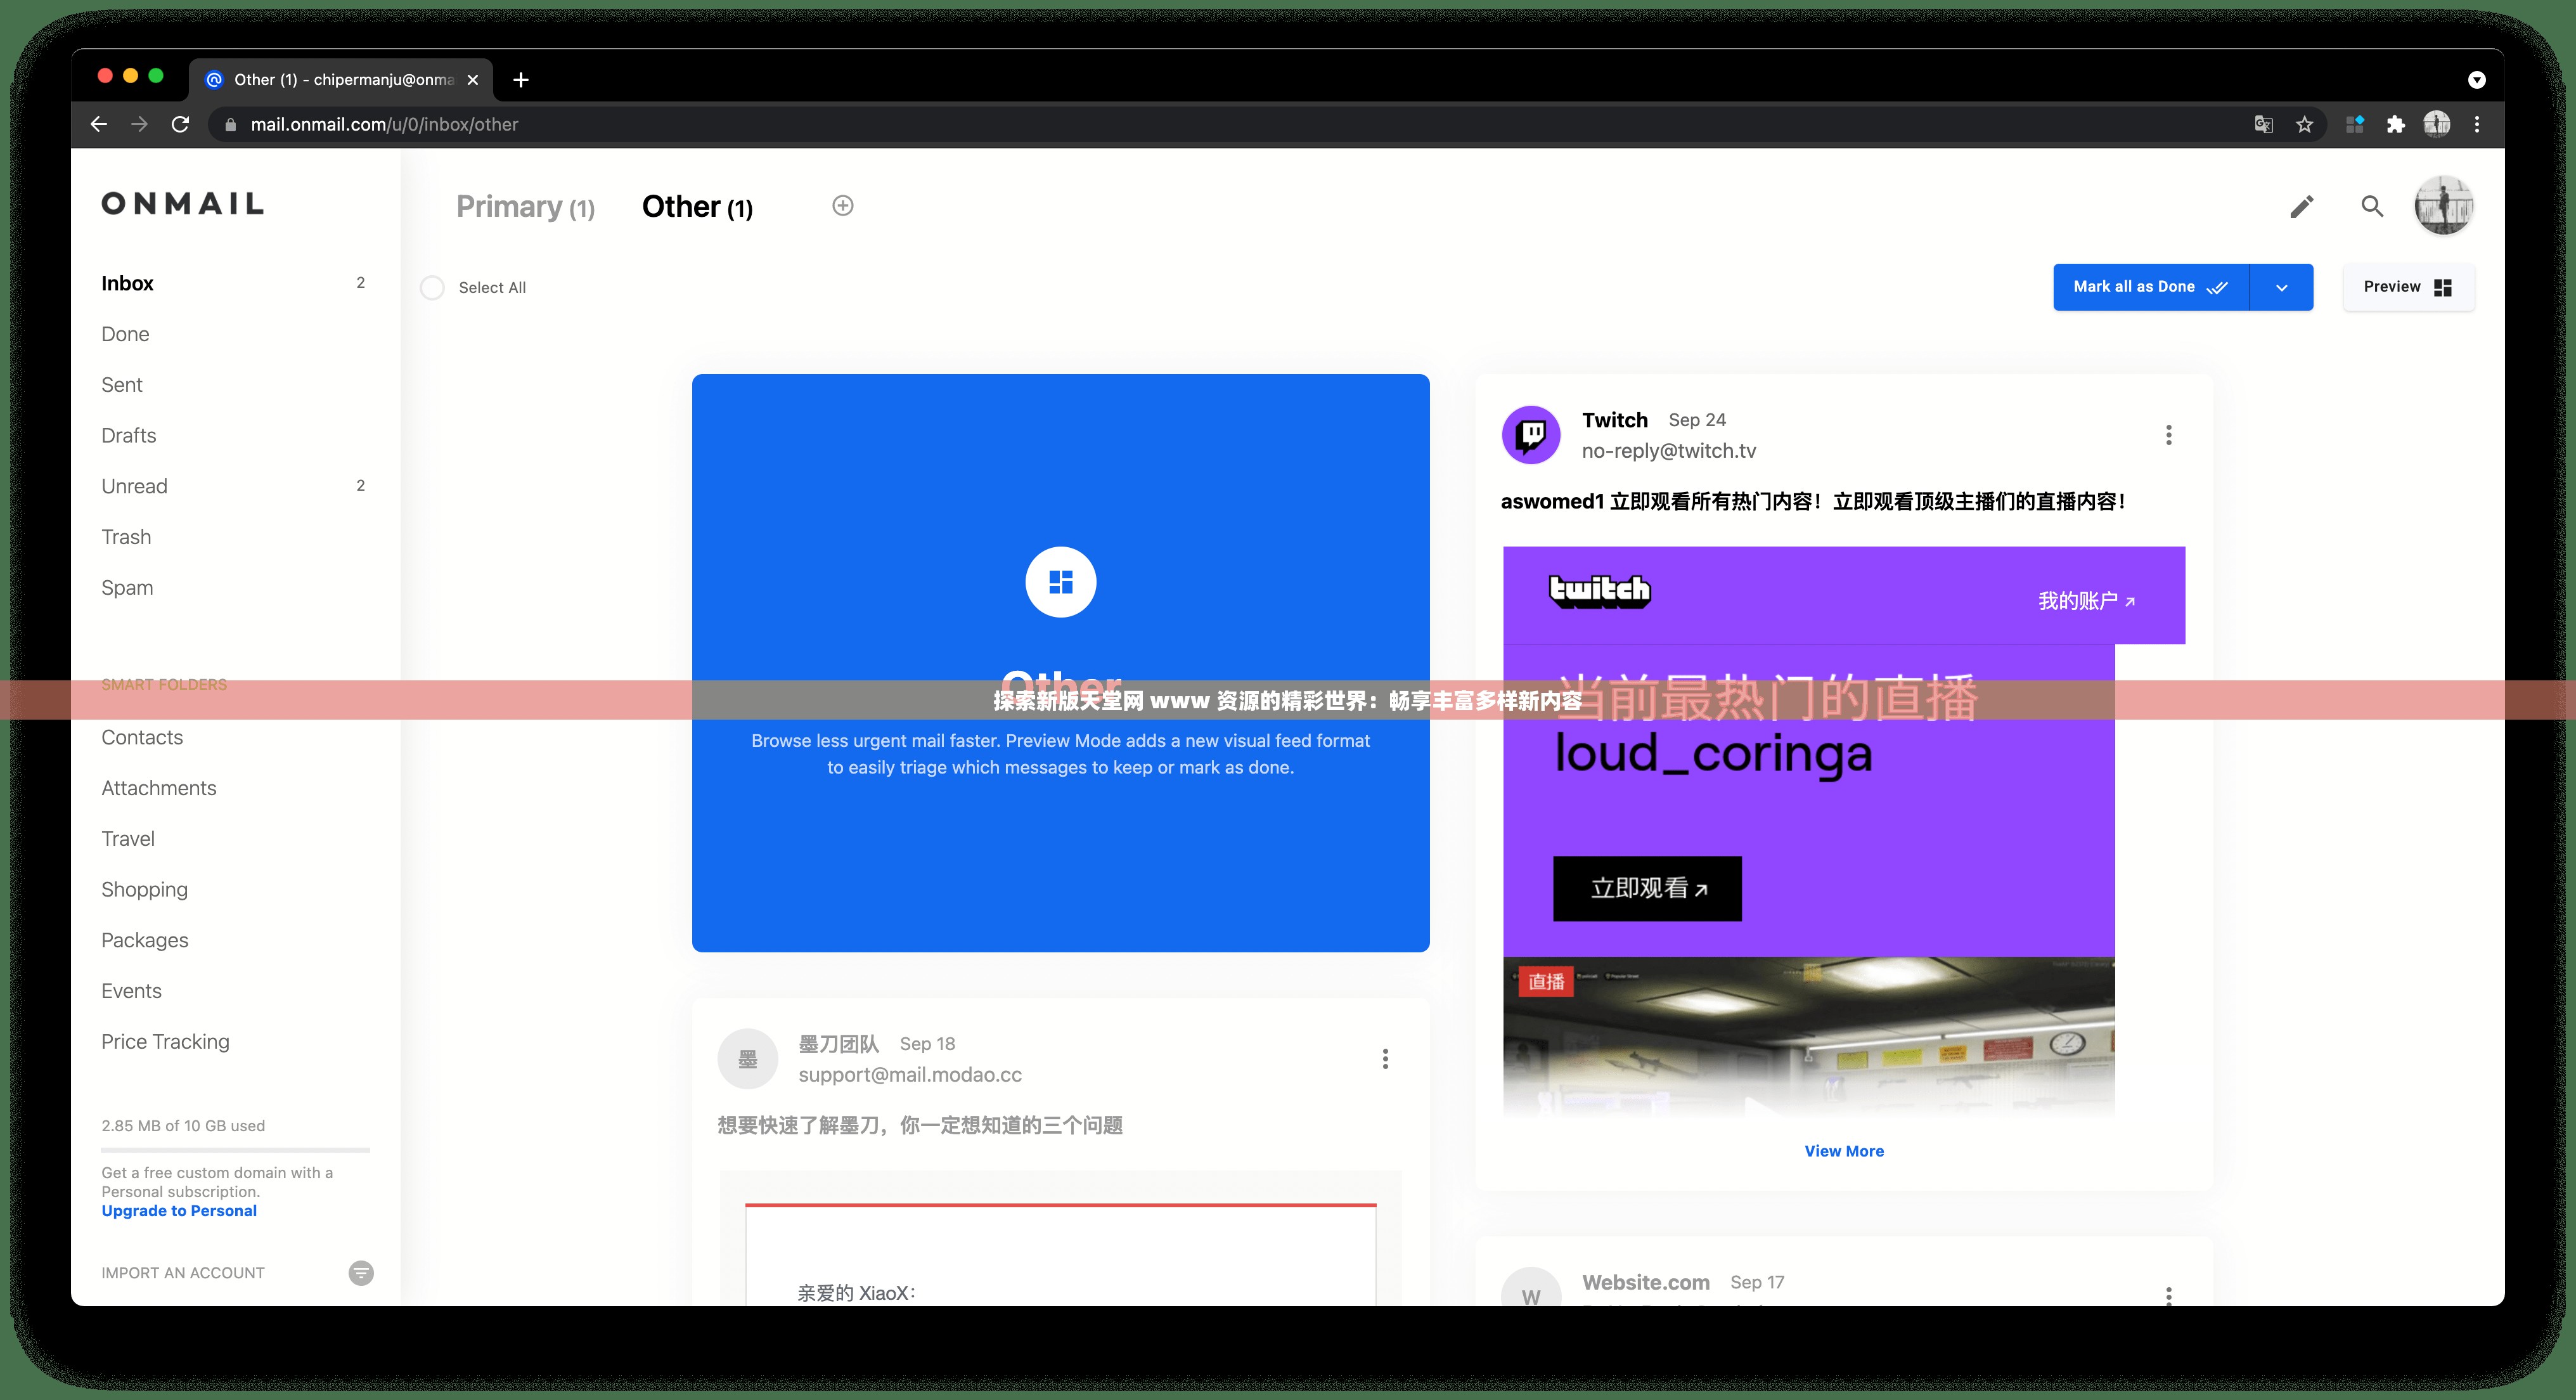Click 我的账户 link in Twitch email

click(2086, 601)
